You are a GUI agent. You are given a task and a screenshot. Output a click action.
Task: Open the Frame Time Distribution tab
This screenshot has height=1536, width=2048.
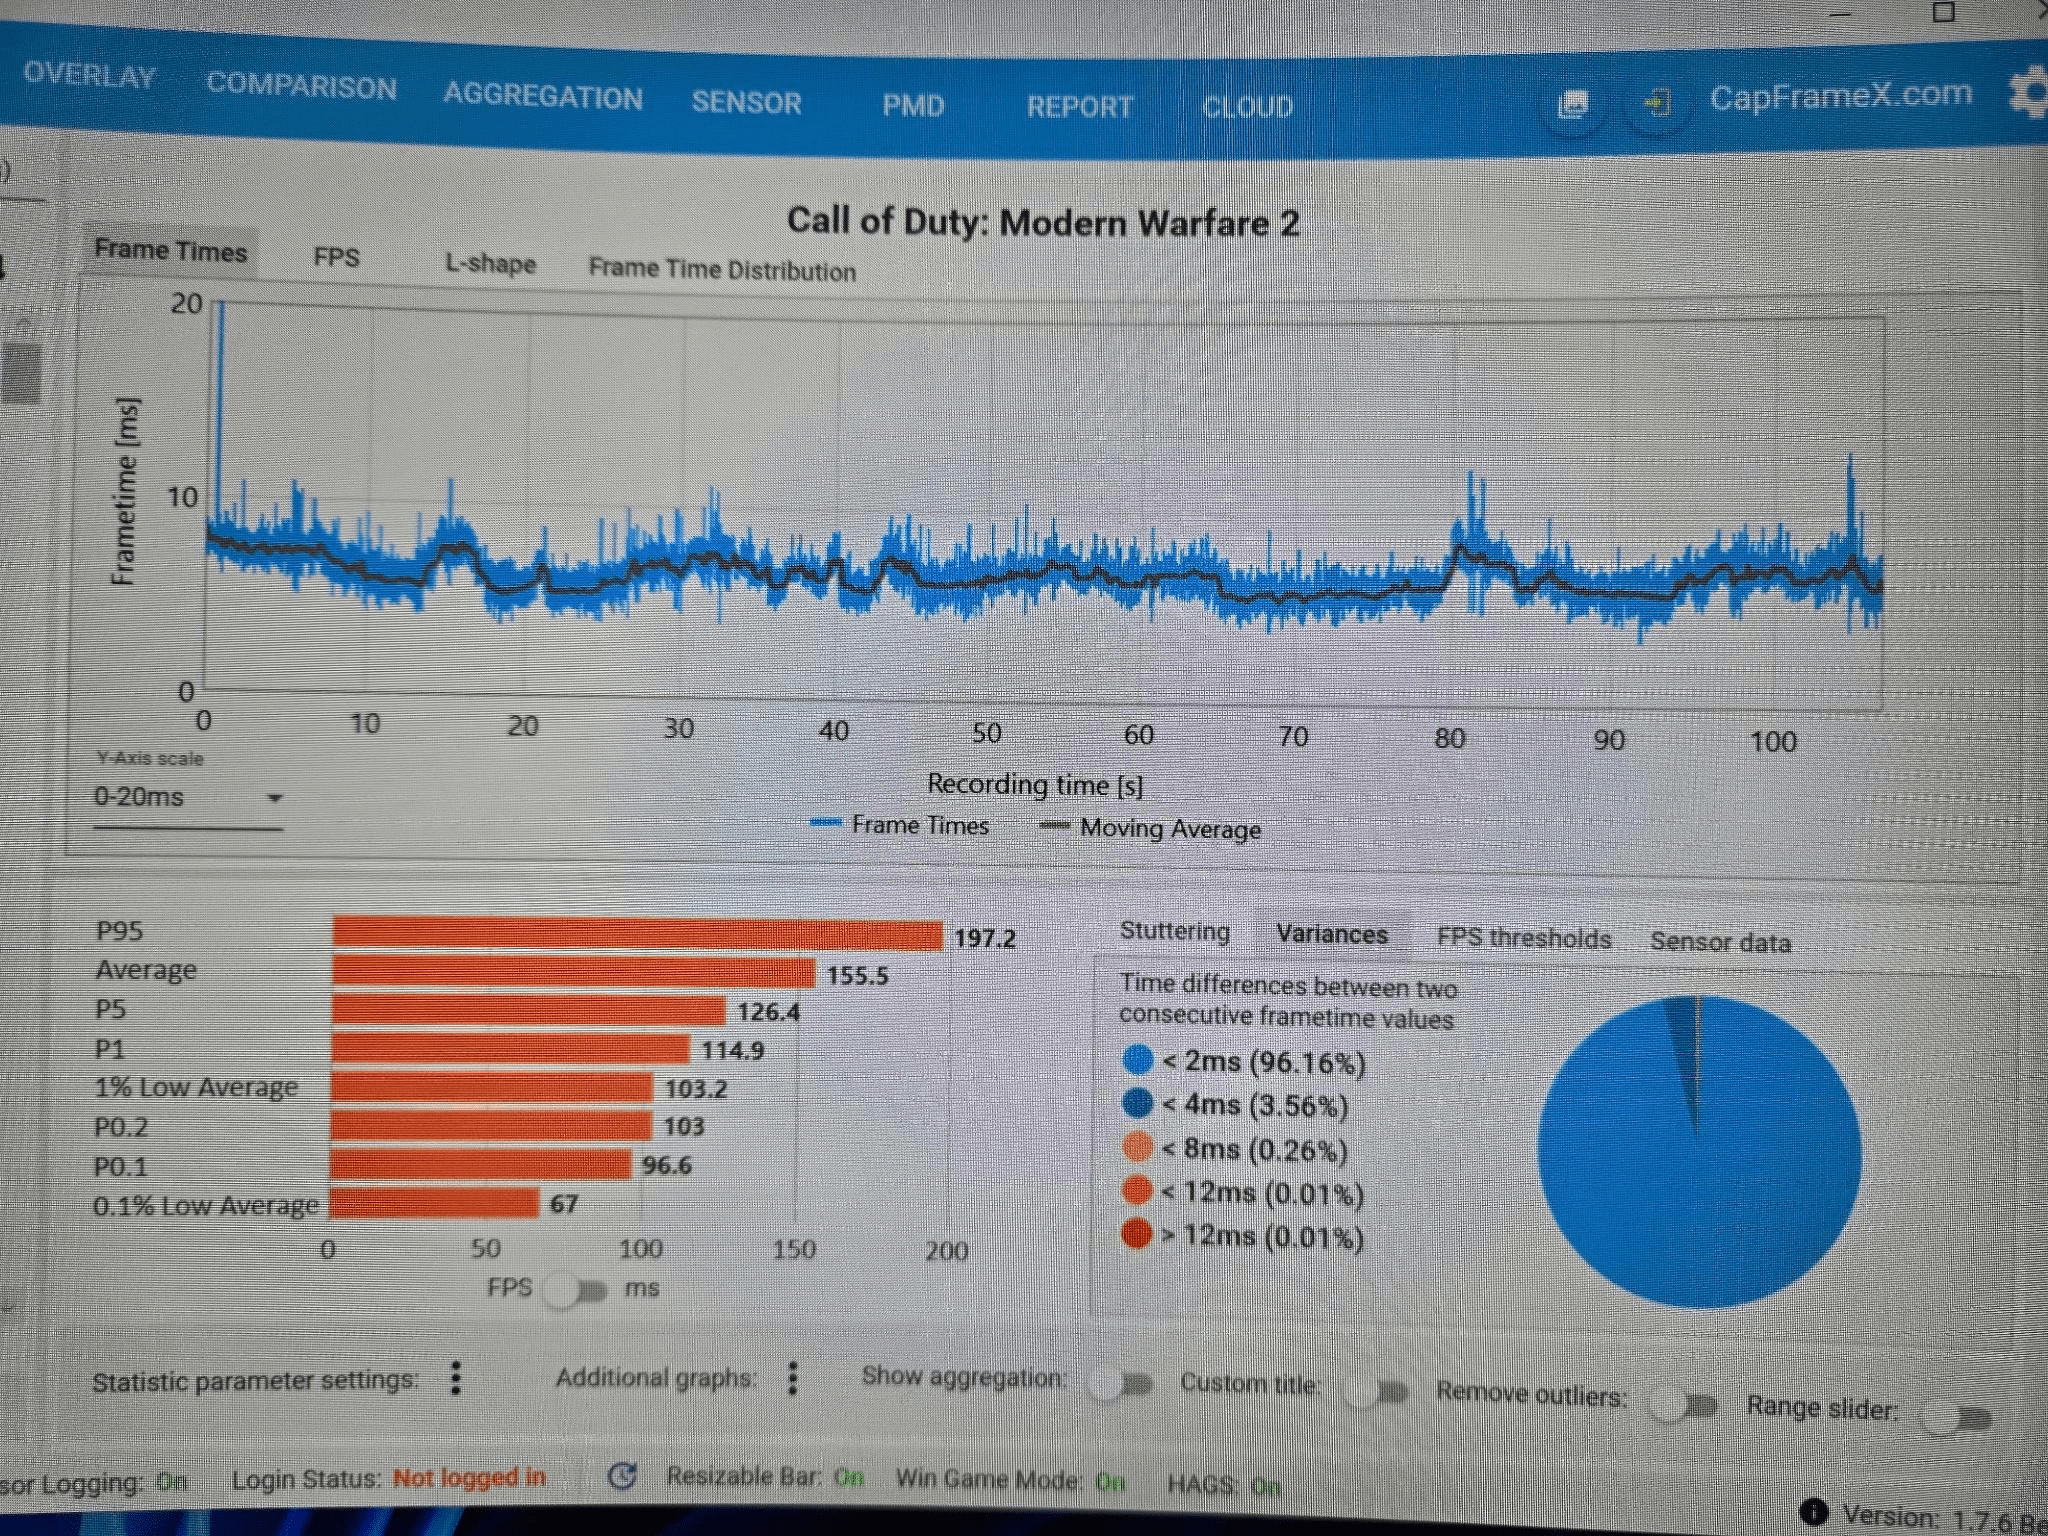click(x=721, y=270)
